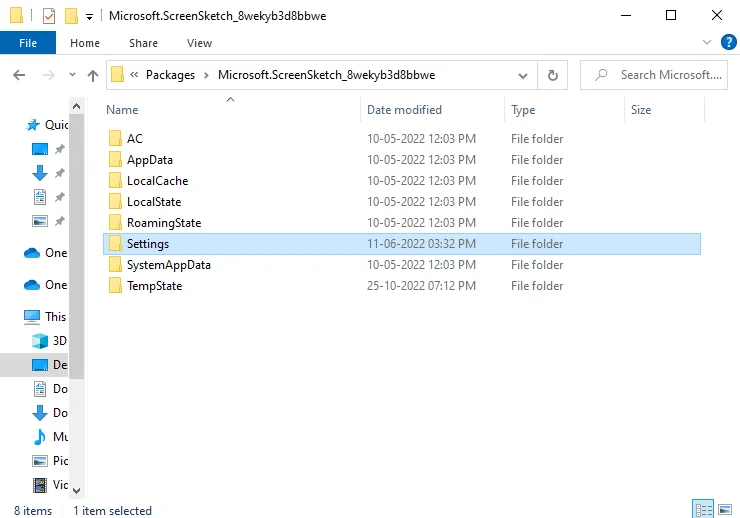The width and height of the screenshot is (740, 518).
Task: Maximize the File Explorer window
Action: click(671, 15)
